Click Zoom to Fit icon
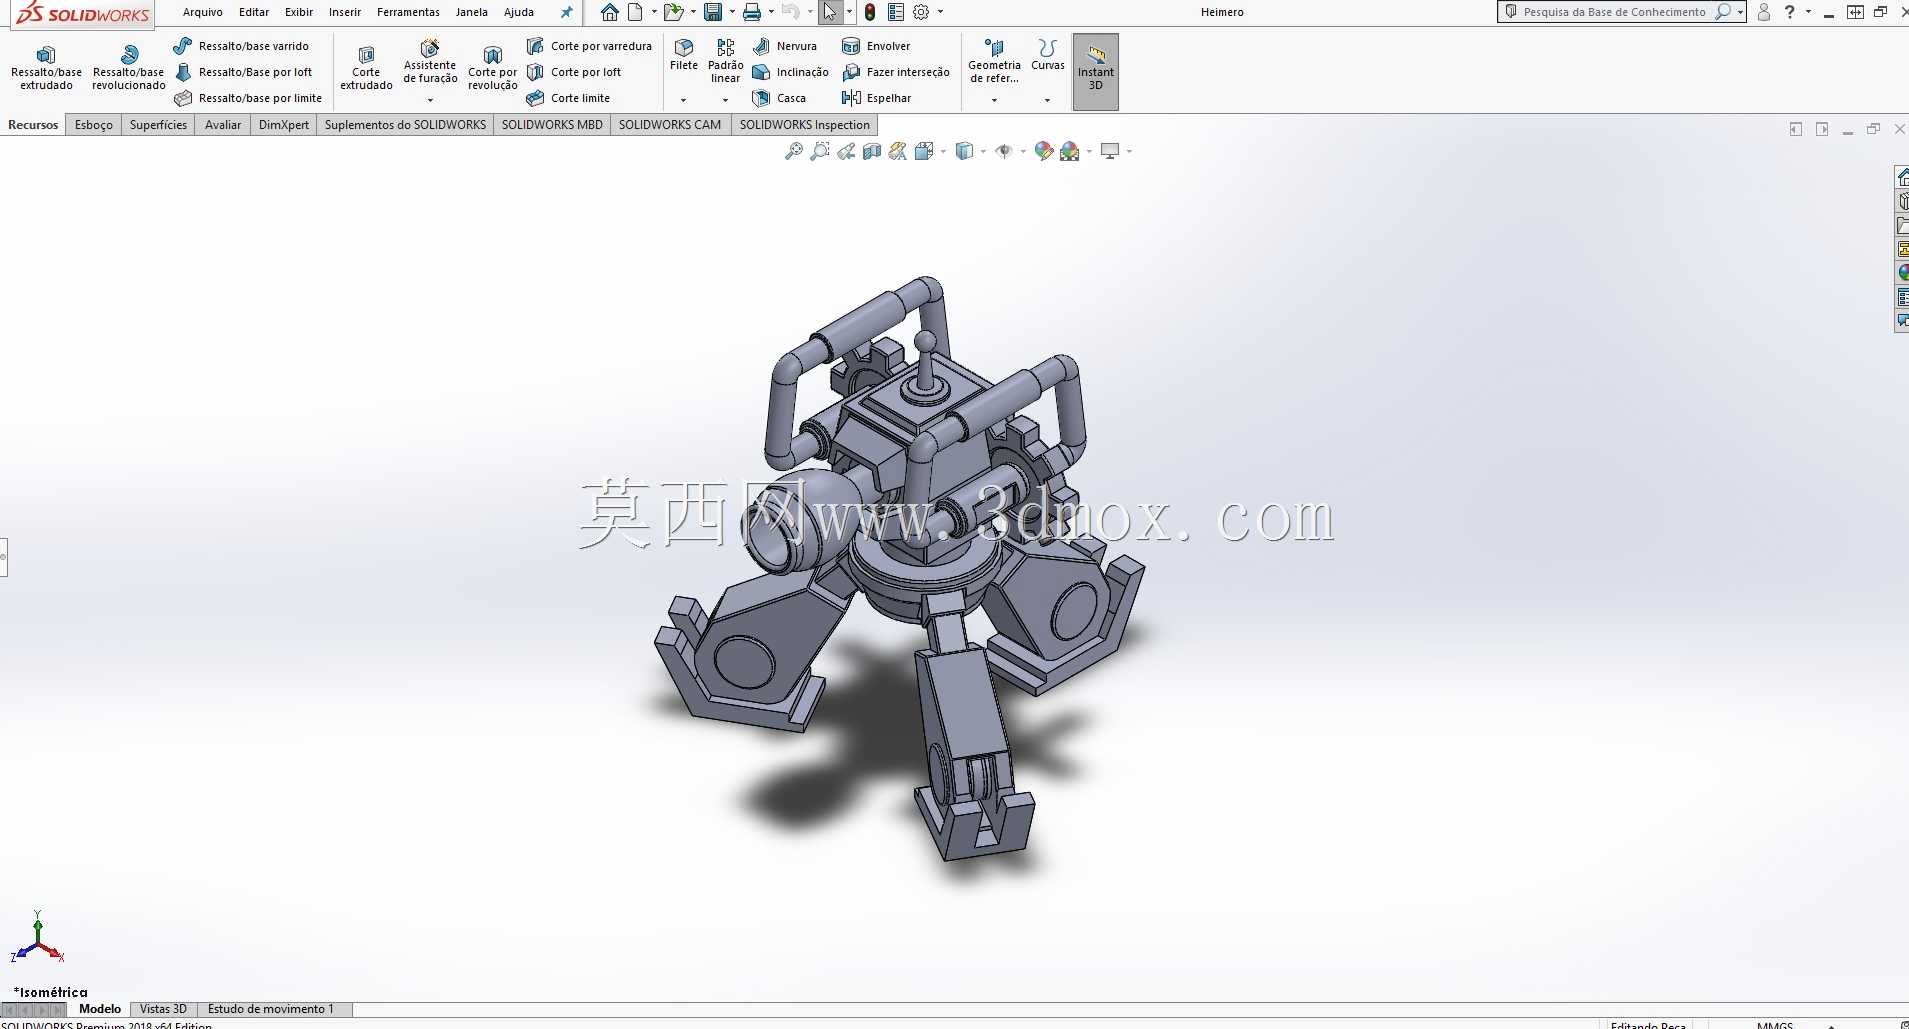Image resolution: width=1909 pixels, height=1029 pixels. tap(793, 151)
